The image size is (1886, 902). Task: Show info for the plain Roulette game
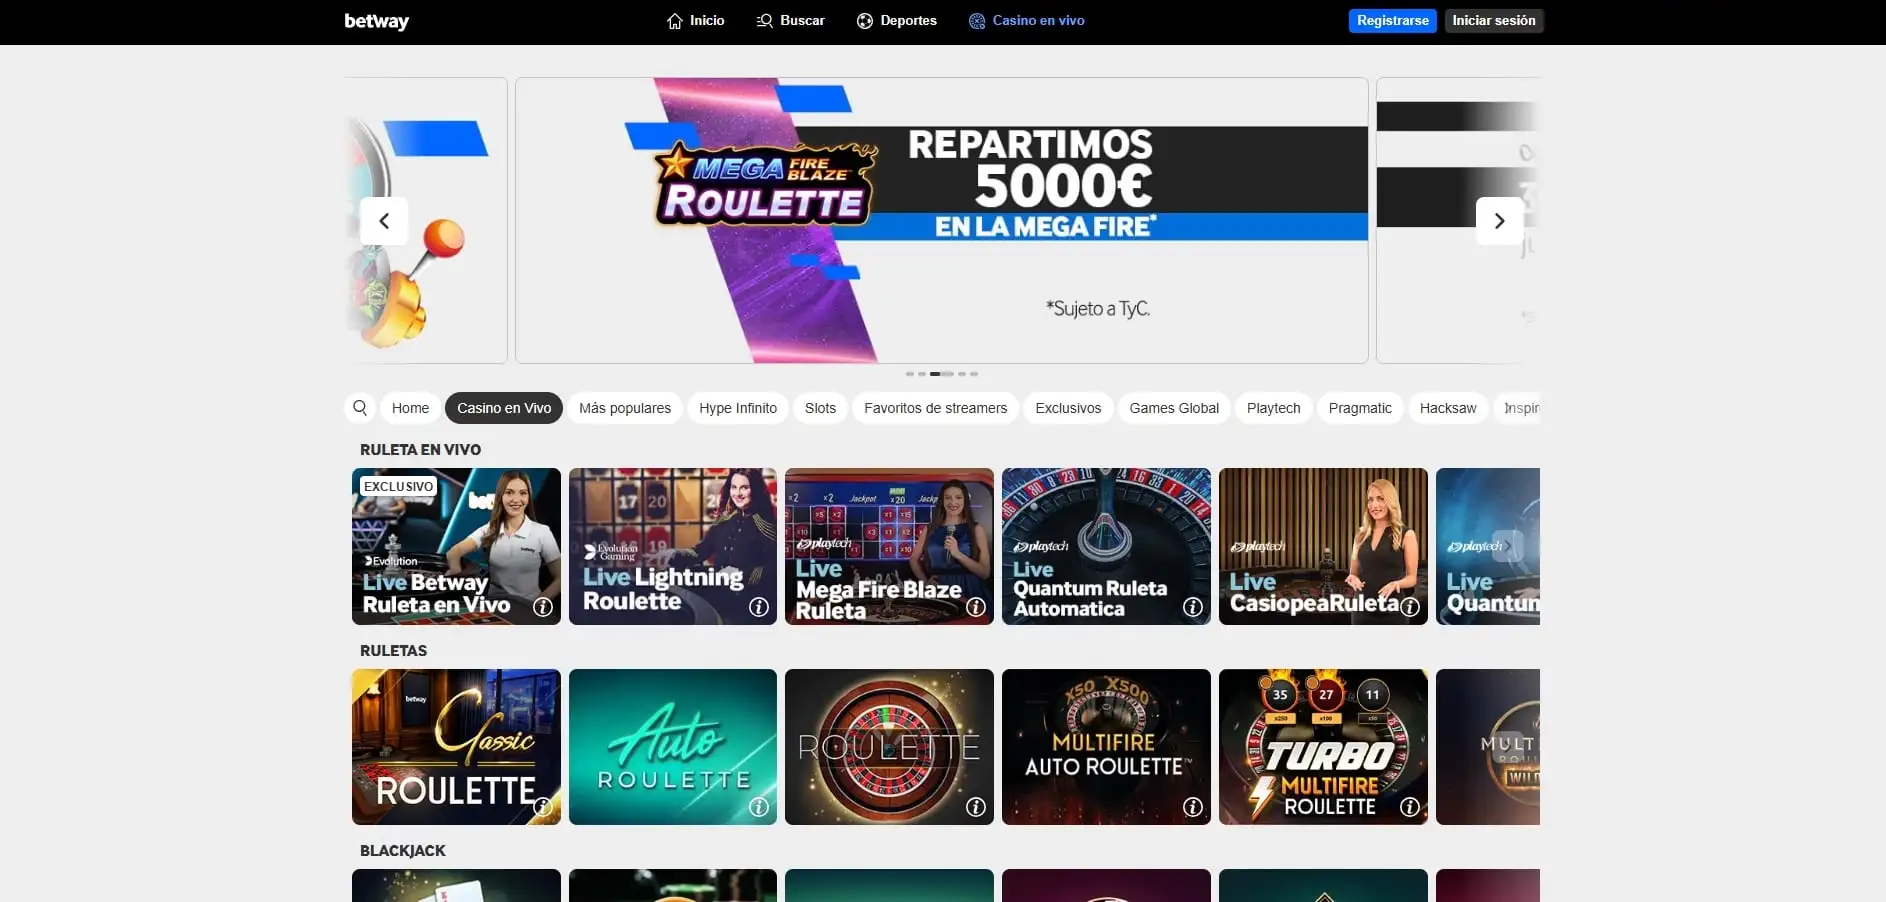coord(976,807)
